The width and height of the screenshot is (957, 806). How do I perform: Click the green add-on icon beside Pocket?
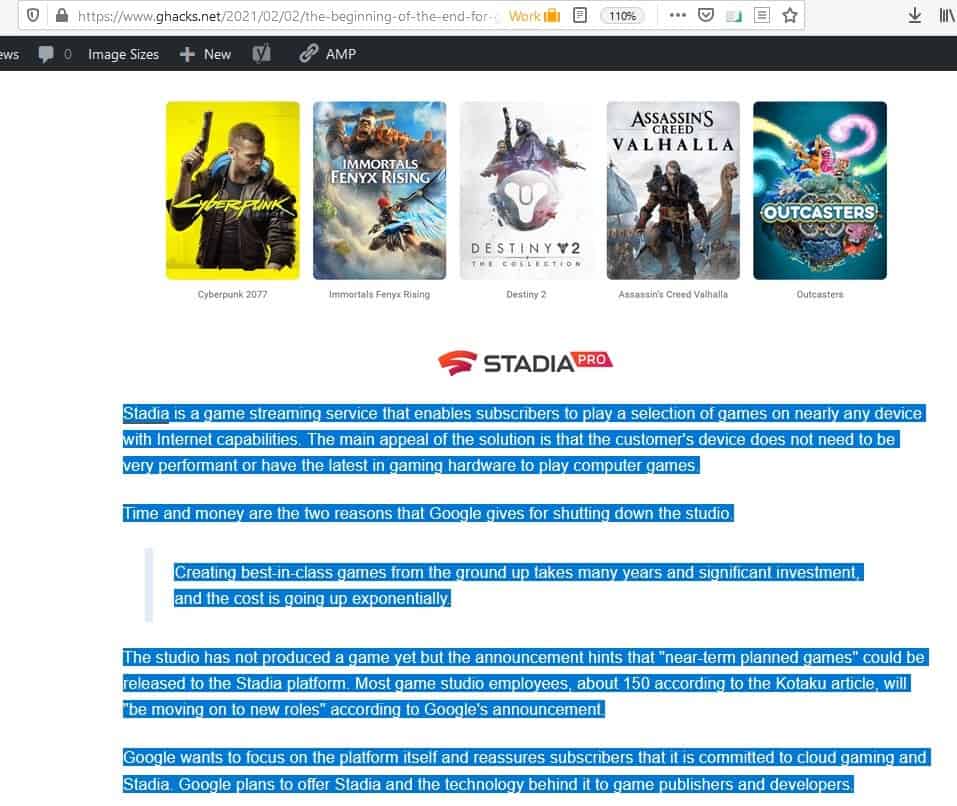click(735, 15)
